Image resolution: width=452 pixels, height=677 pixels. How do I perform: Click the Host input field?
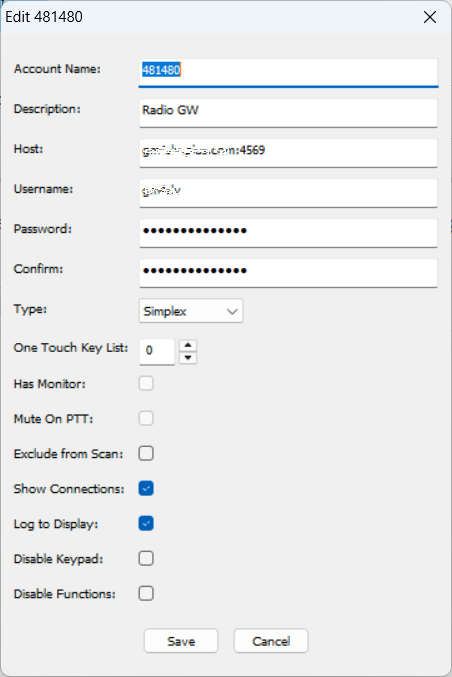coord(288,153)
